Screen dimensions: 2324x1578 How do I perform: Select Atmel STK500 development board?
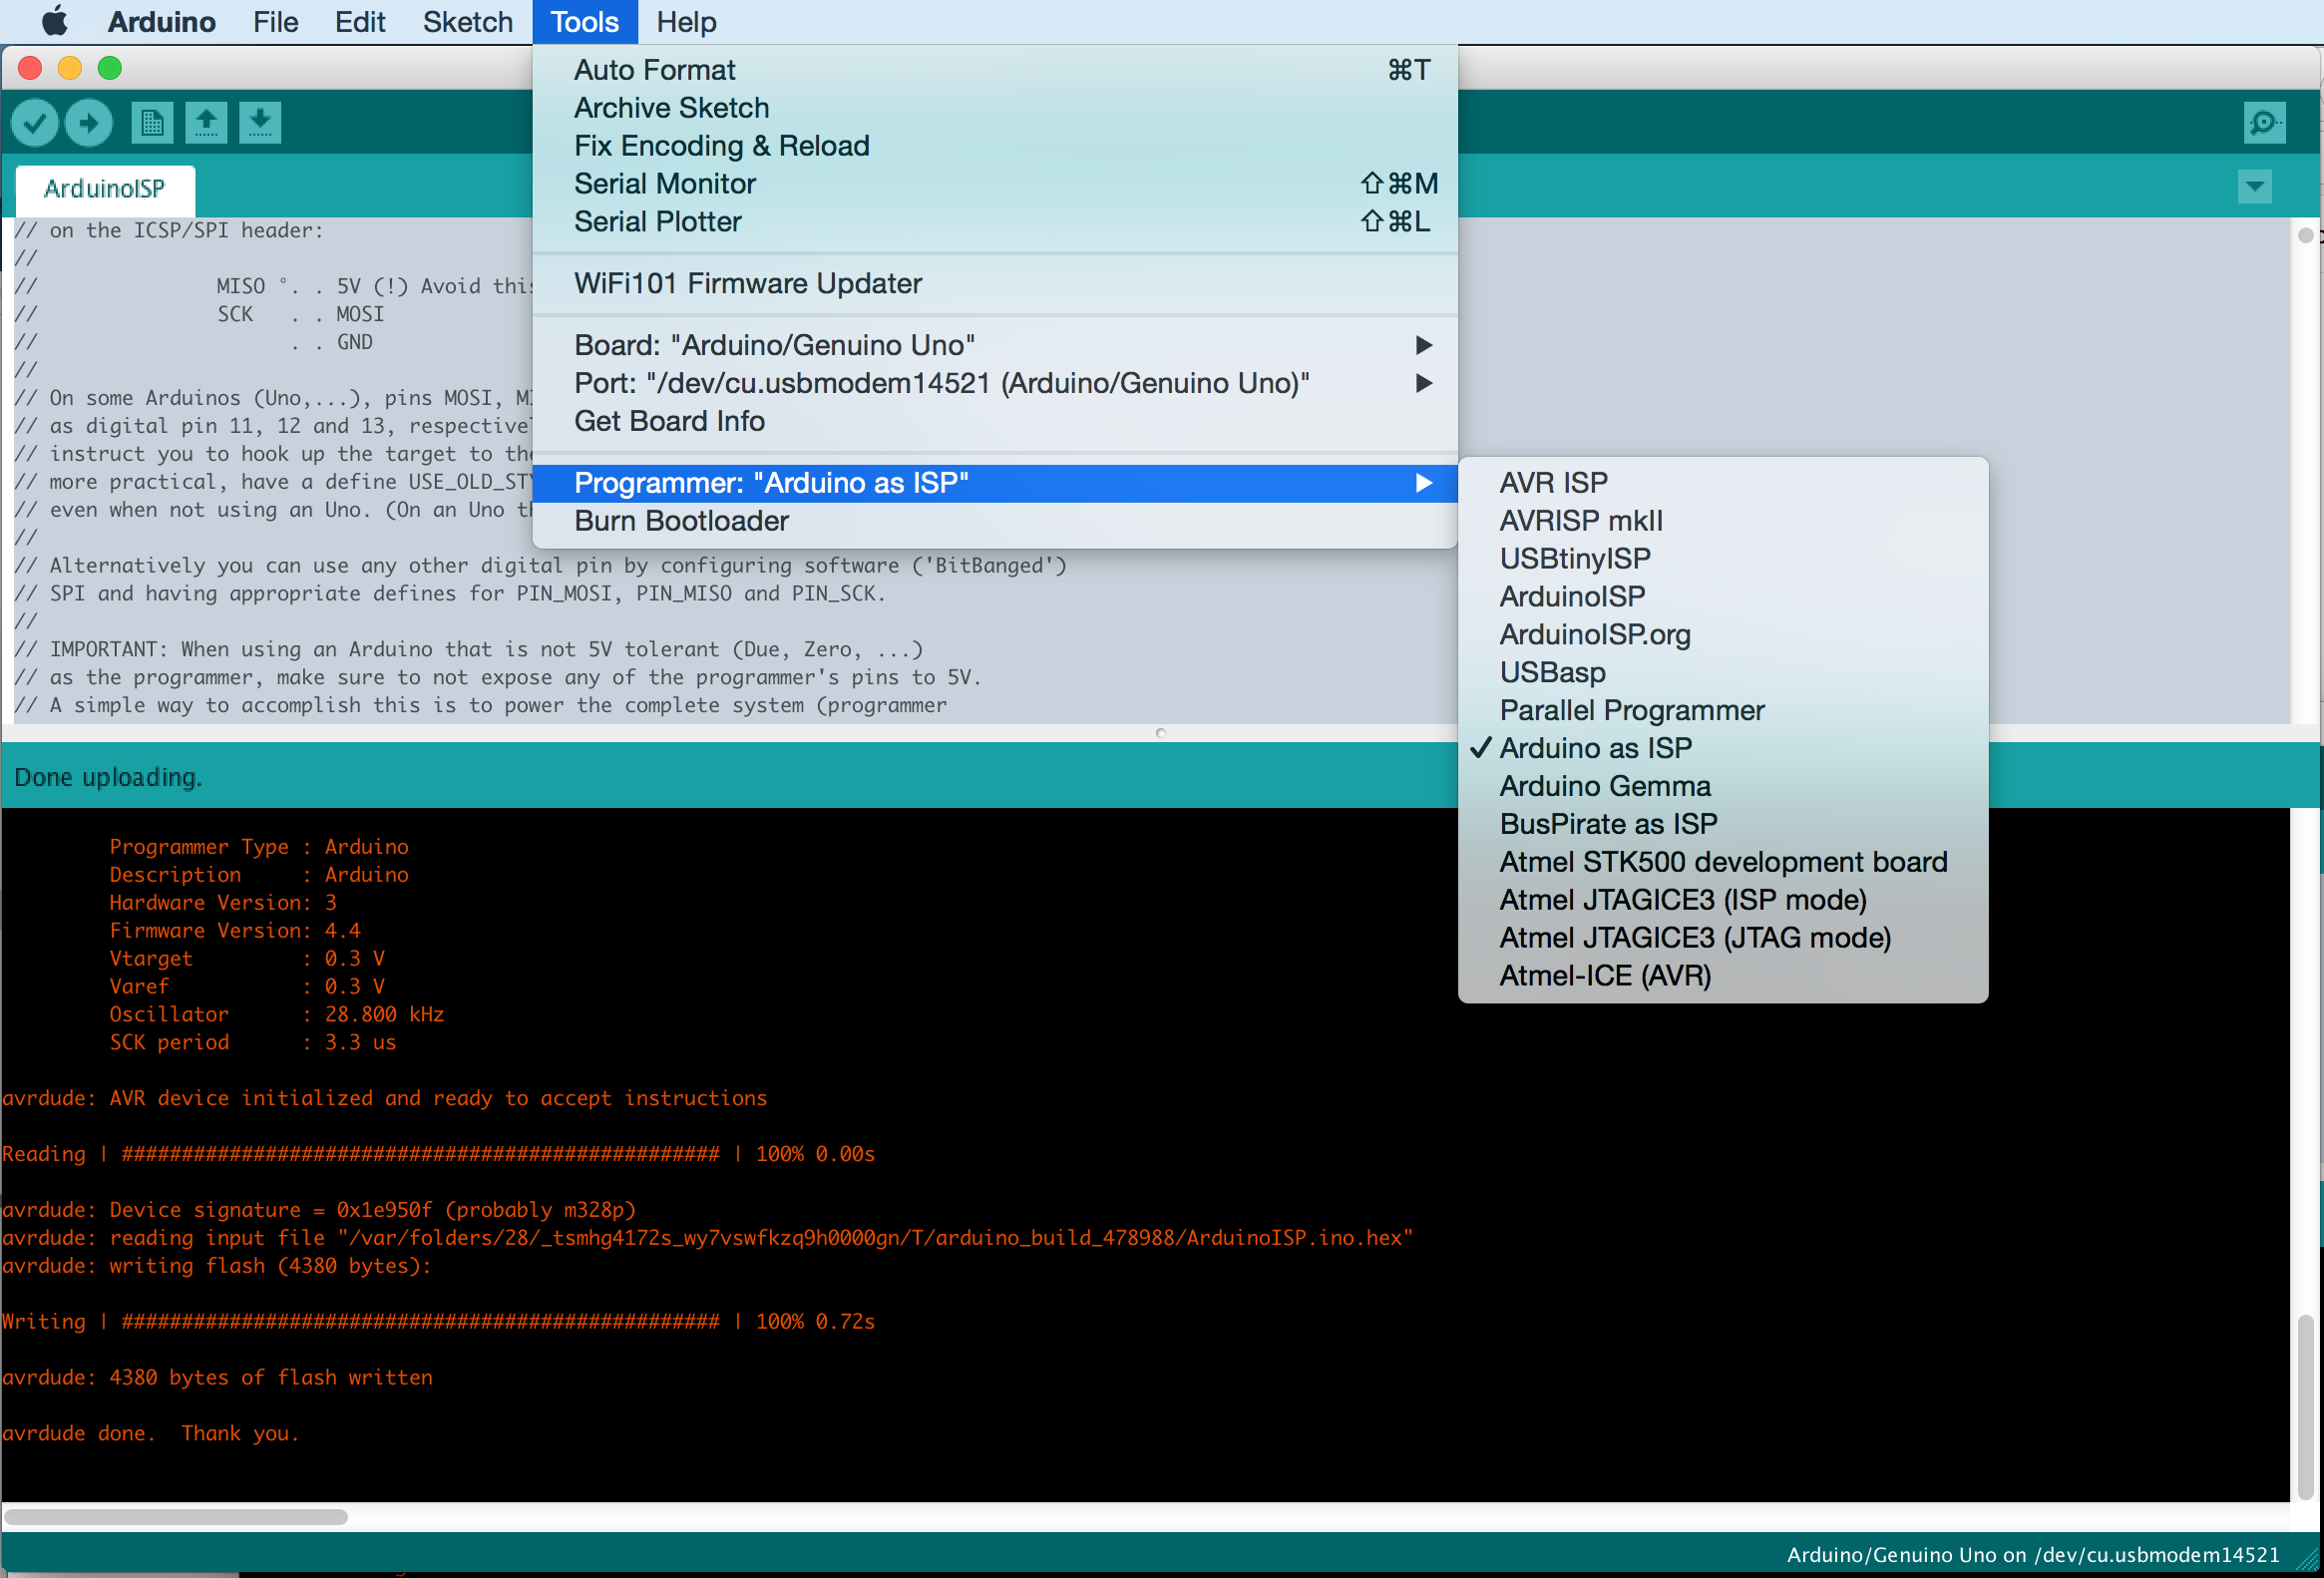[x=1723, y=863]
